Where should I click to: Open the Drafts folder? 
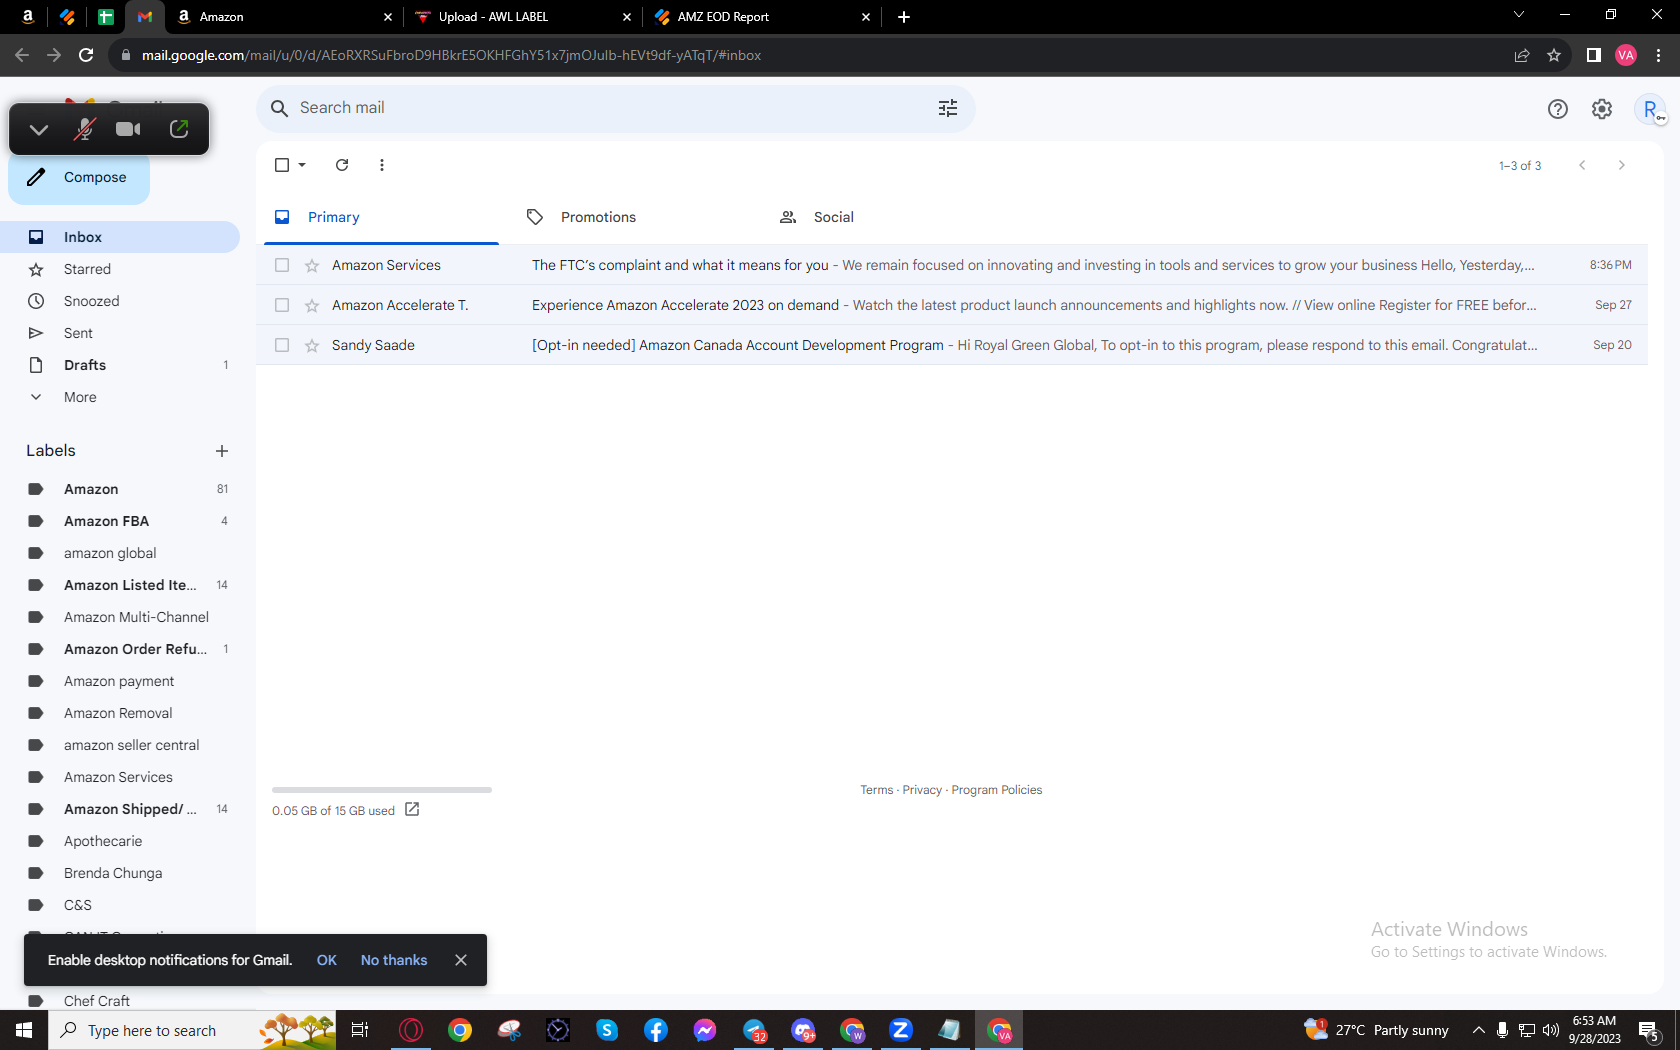(120, 365)
